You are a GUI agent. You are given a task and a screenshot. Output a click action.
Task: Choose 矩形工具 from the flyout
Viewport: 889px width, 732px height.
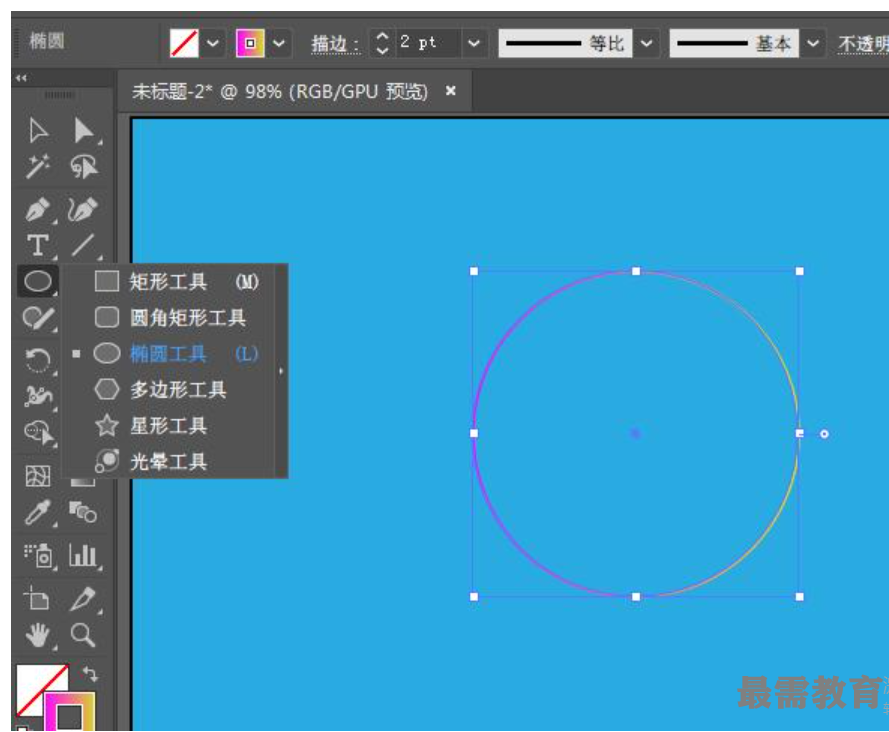coord(175,281)
